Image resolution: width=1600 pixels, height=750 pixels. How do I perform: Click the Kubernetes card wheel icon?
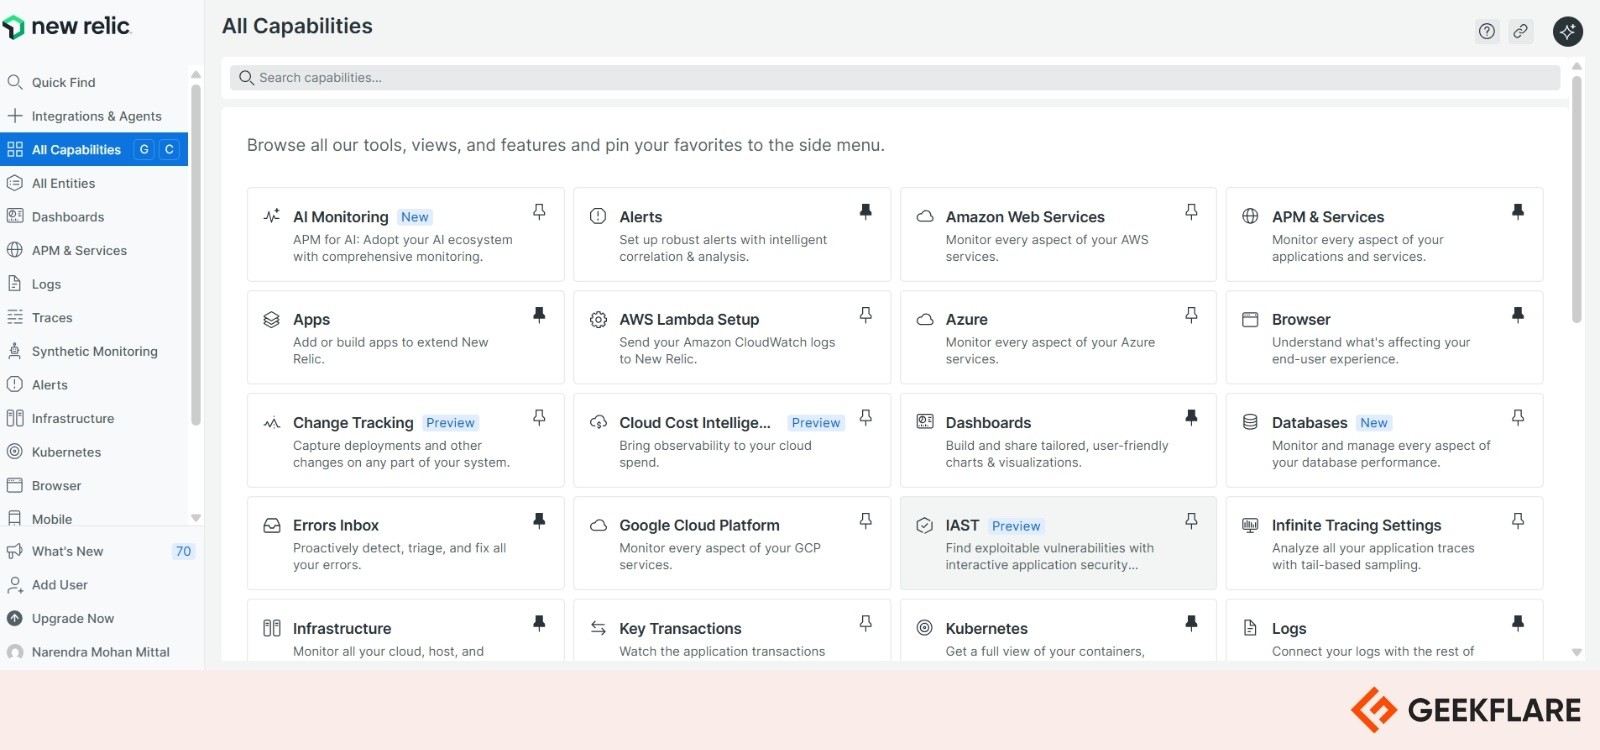click(x=925, y=628)
